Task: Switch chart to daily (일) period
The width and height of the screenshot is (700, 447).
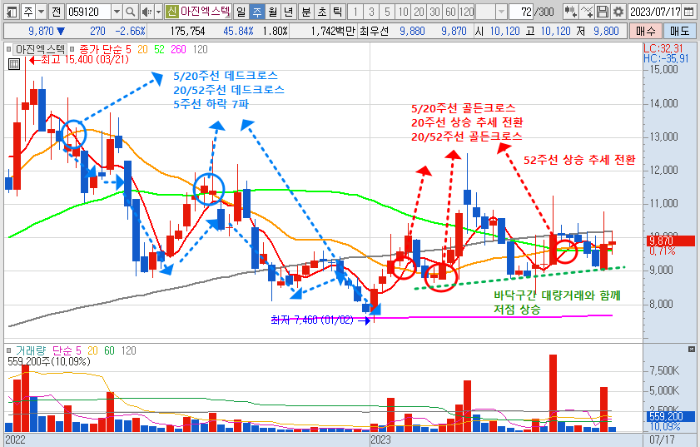Action: pyautogui.click(x=241, y=12)
